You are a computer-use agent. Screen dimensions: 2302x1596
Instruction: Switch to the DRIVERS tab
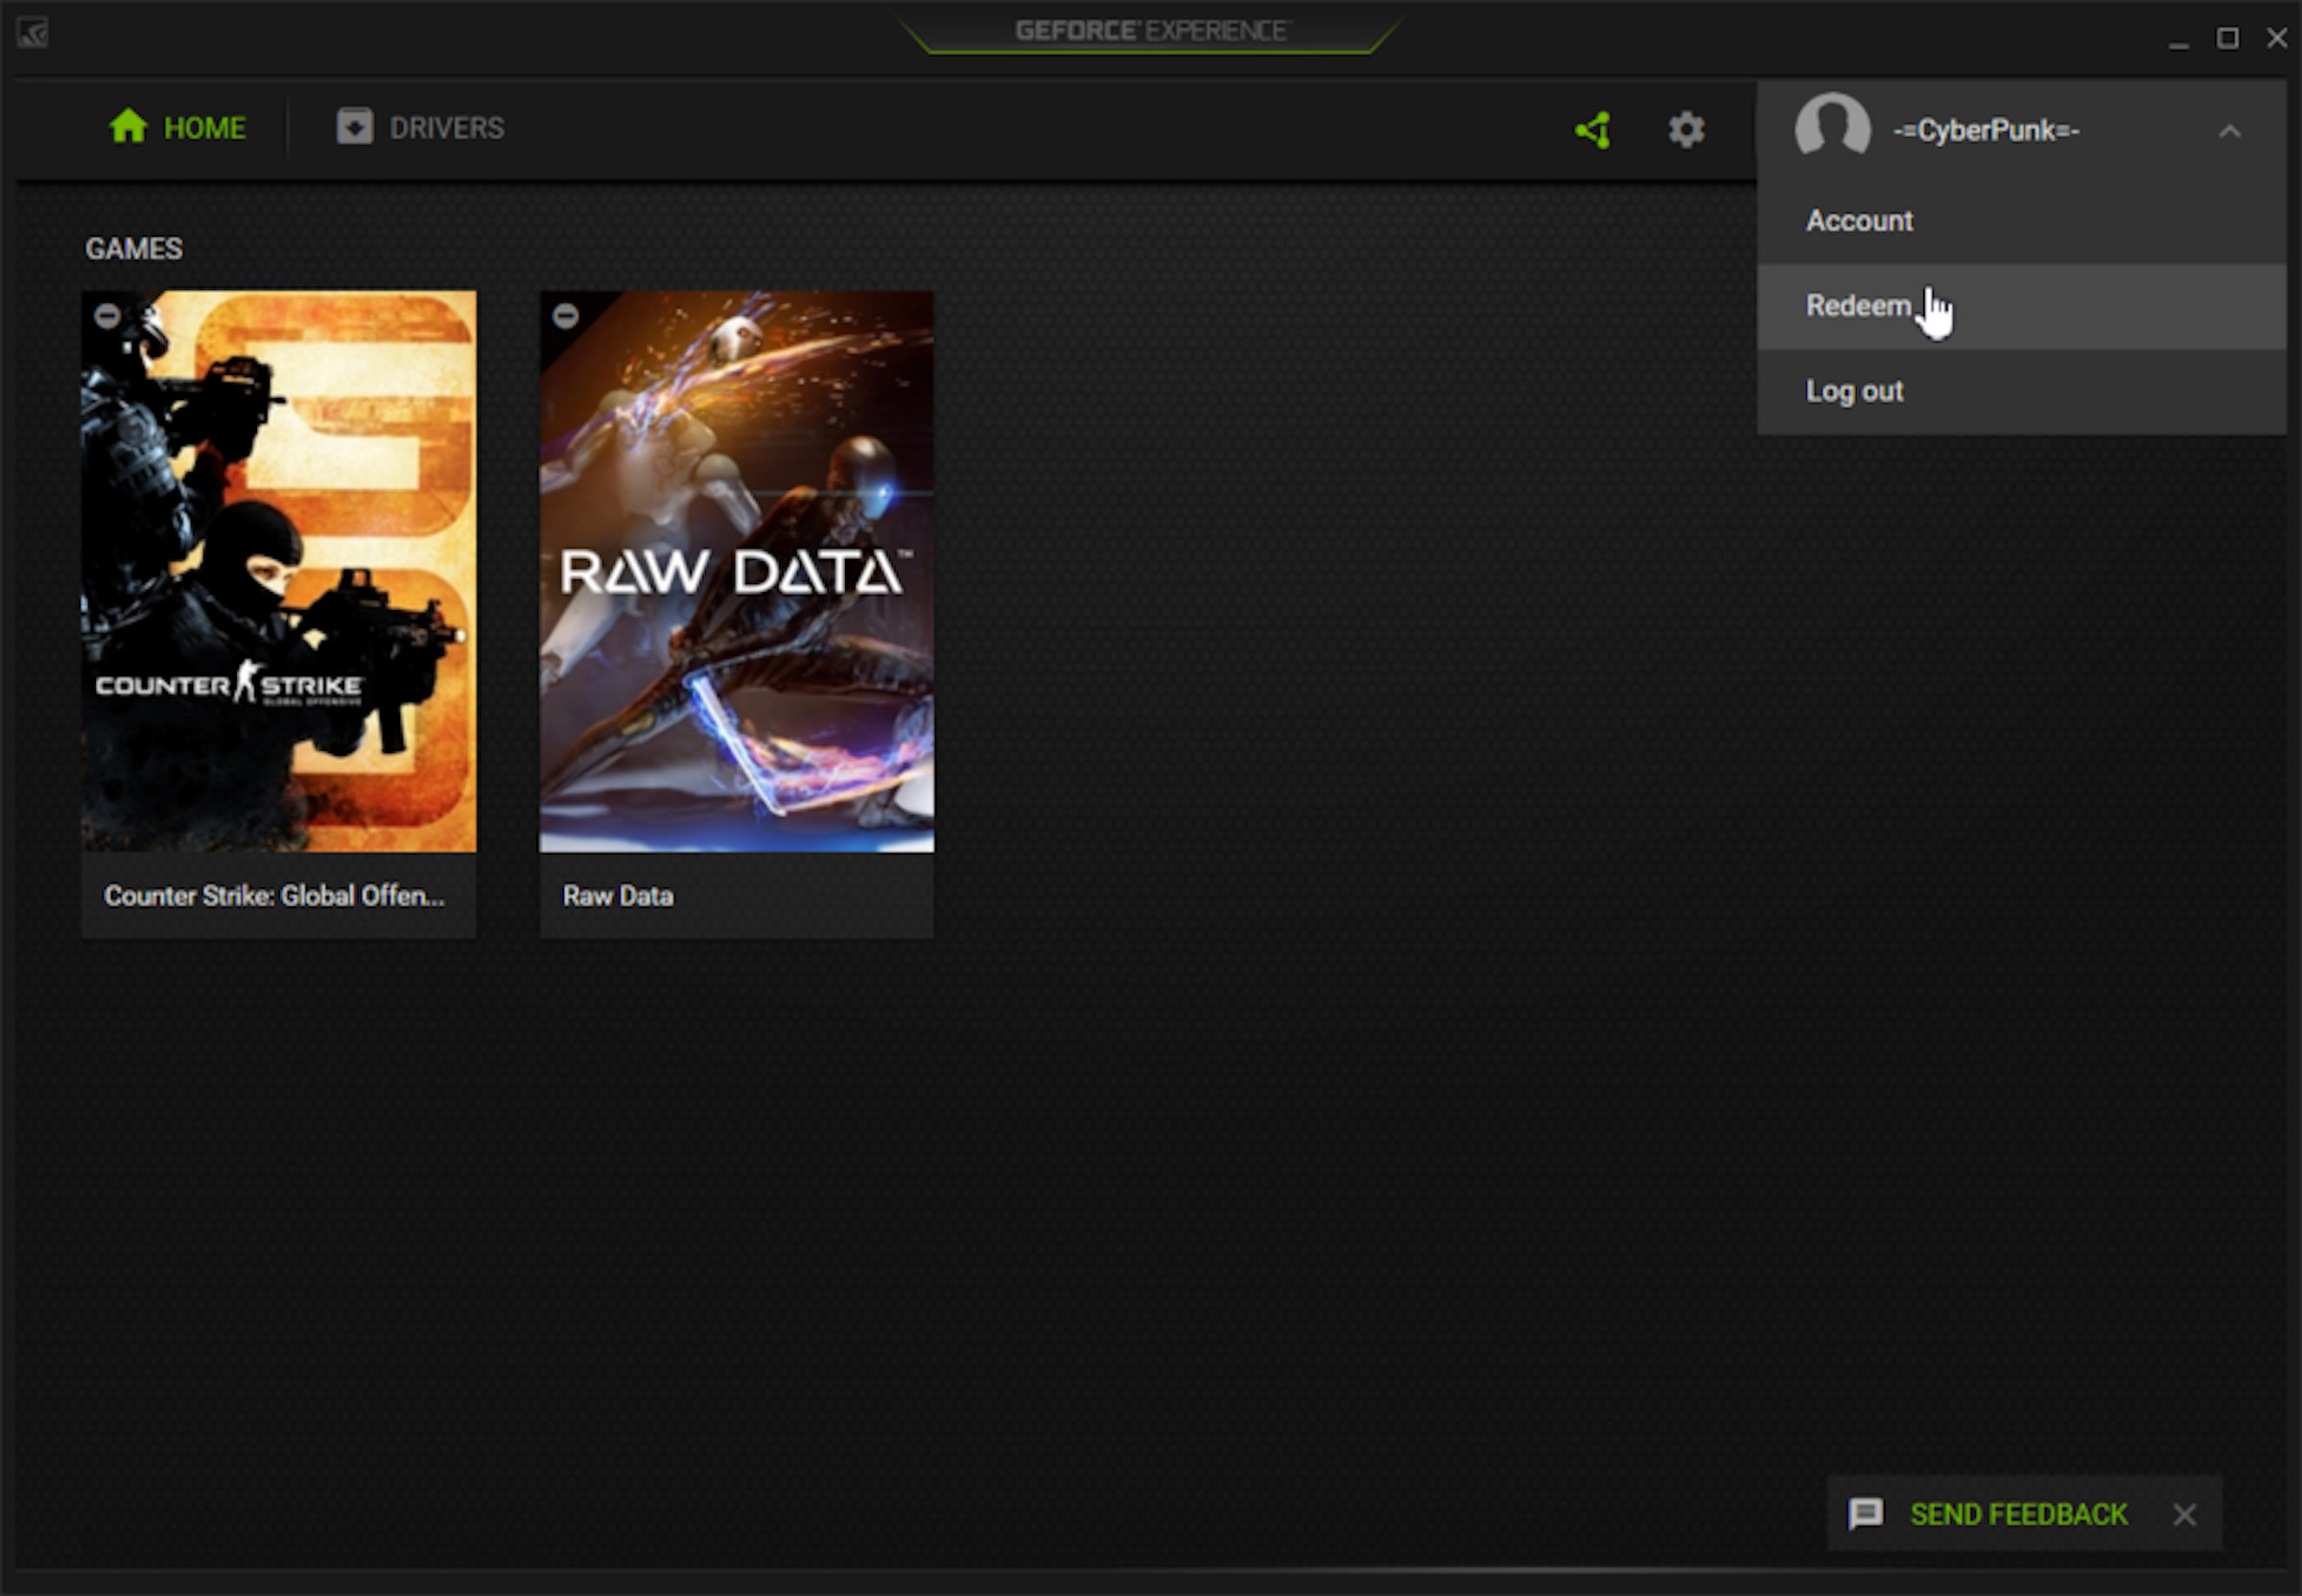[x=420, y=128]
